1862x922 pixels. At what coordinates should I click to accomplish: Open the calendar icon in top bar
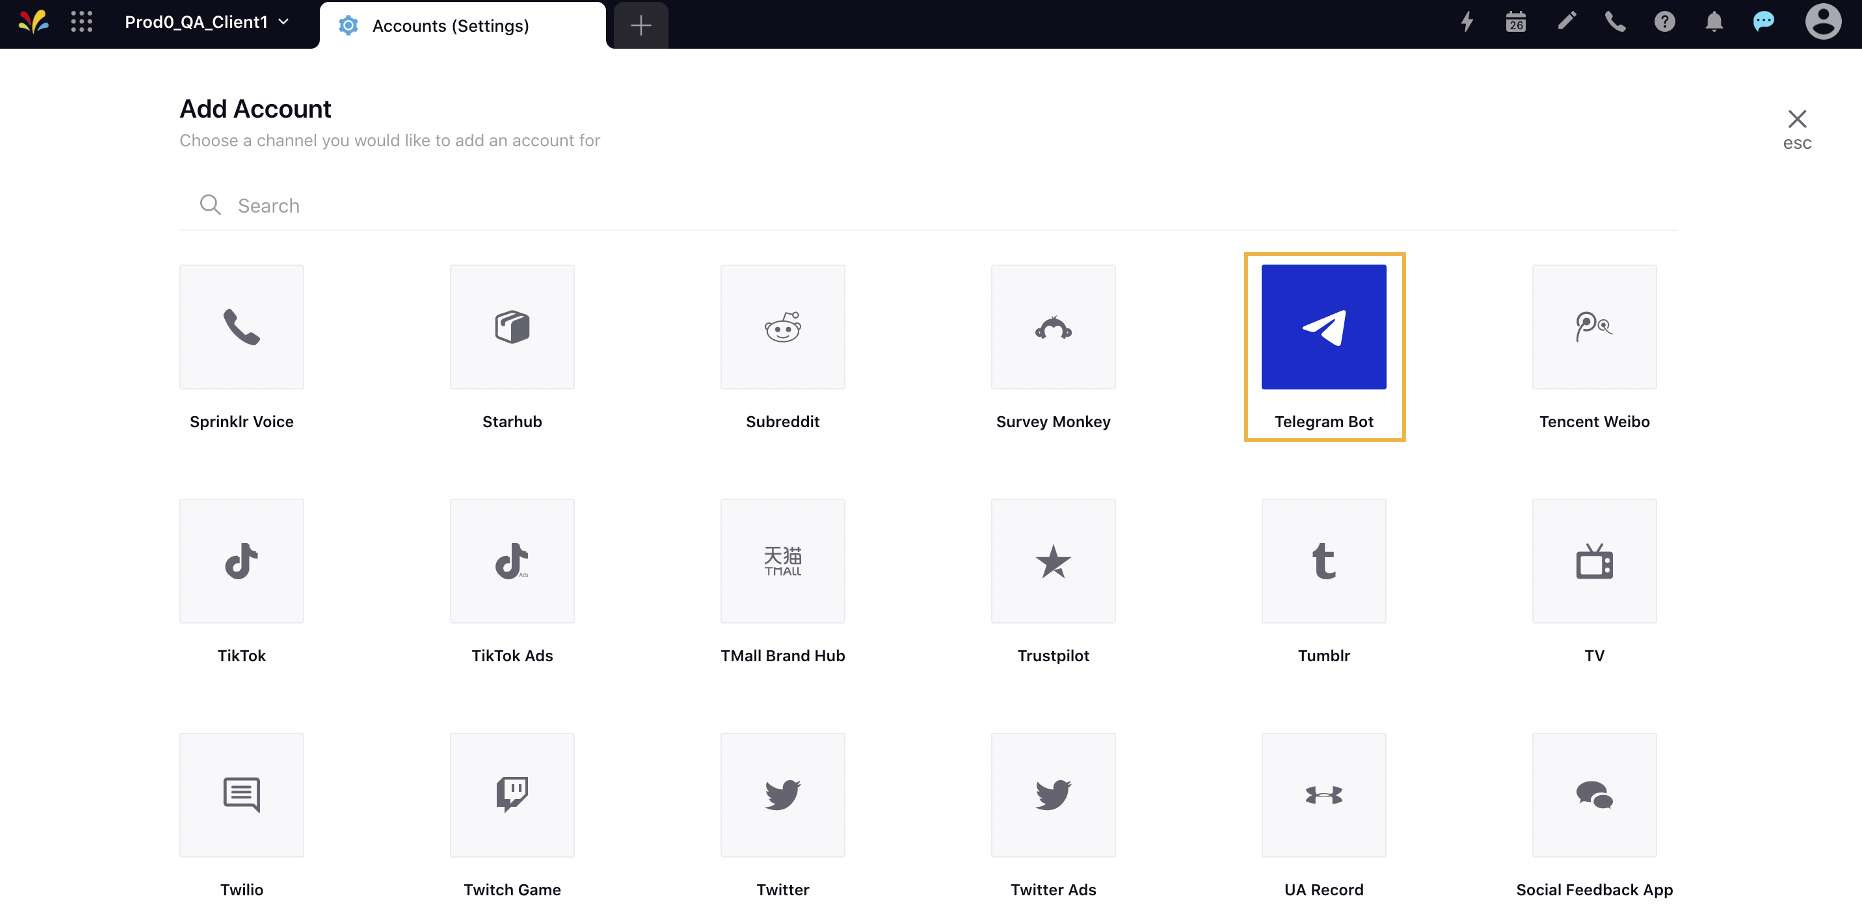point(1516,22)
